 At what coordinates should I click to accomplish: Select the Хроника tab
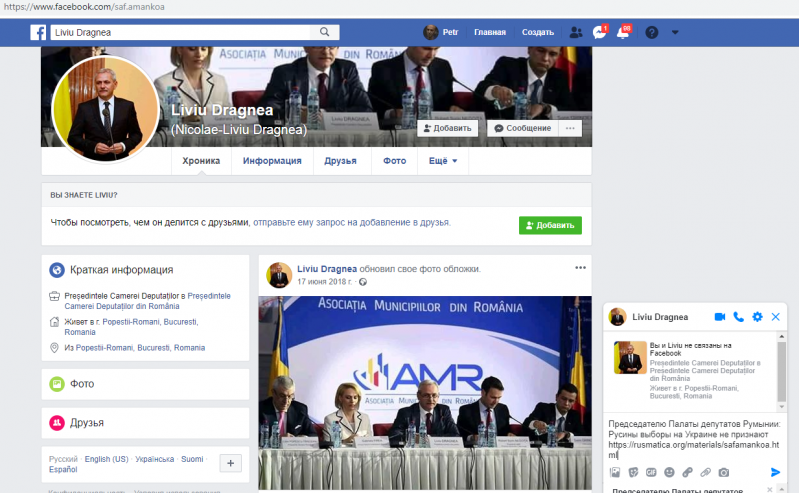coord(201,161)
